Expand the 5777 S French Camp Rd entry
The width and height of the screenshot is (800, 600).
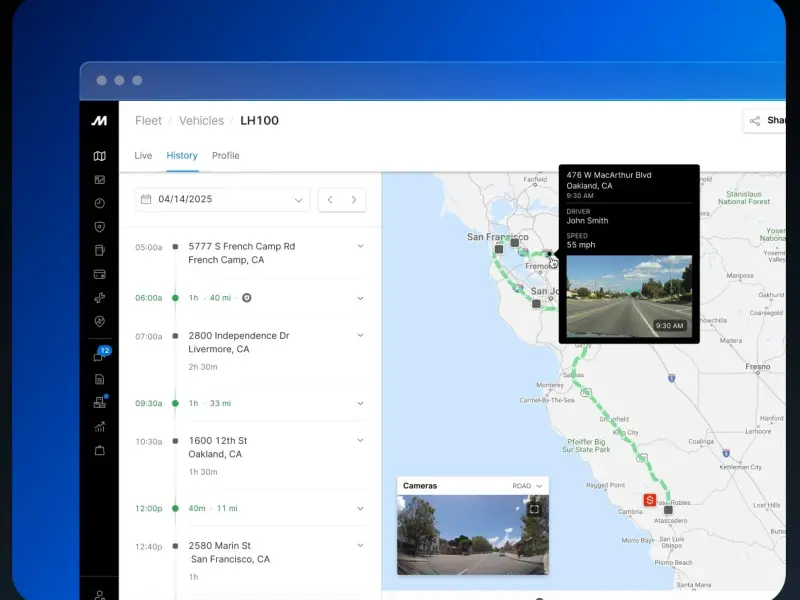coord(360,246)
